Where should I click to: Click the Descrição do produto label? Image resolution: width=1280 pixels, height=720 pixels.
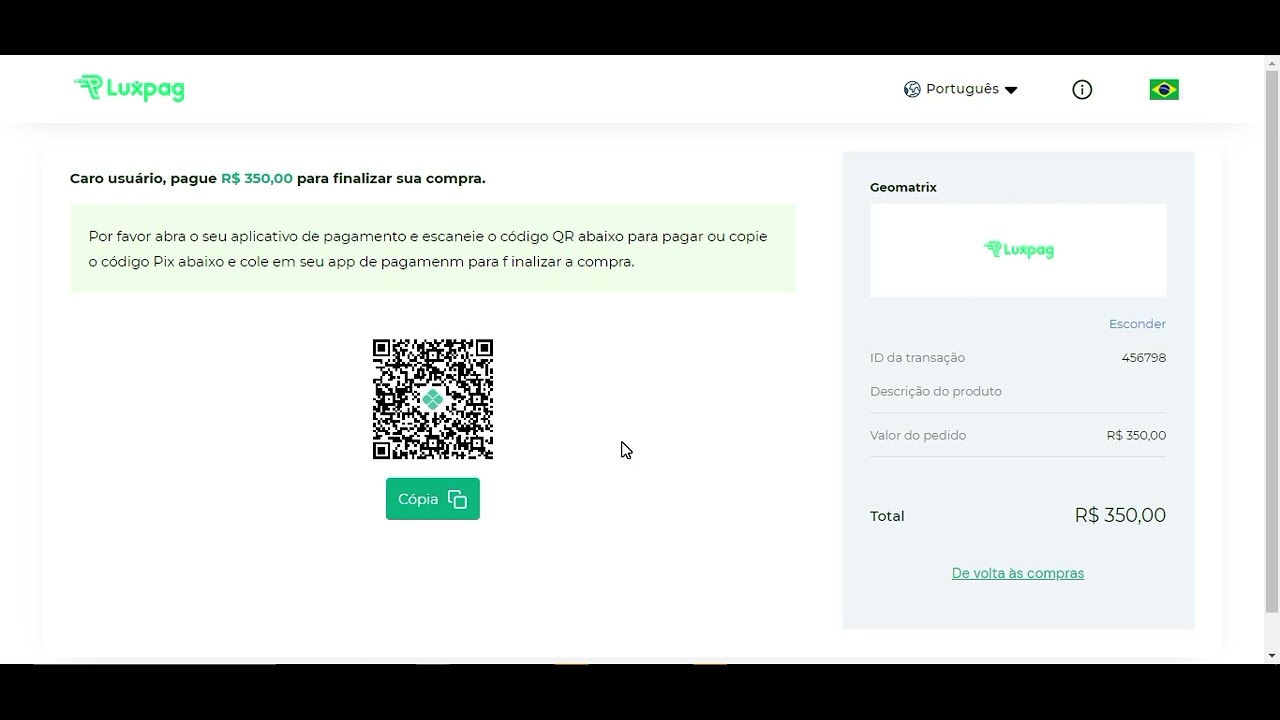click(936, 392)
